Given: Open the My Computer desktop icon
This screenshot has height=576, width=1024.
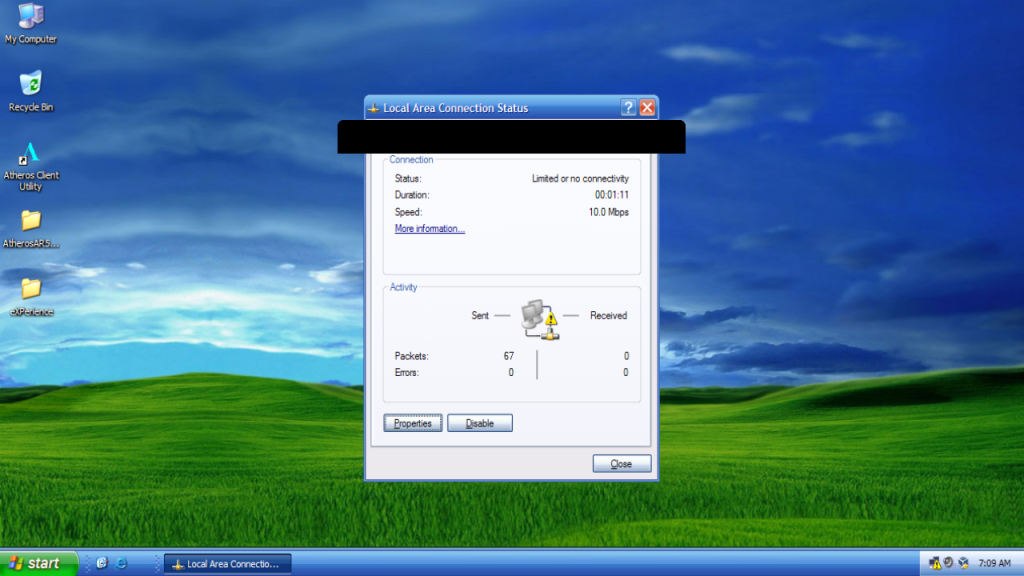Looking at the screenshot, I should click(31, 24).
